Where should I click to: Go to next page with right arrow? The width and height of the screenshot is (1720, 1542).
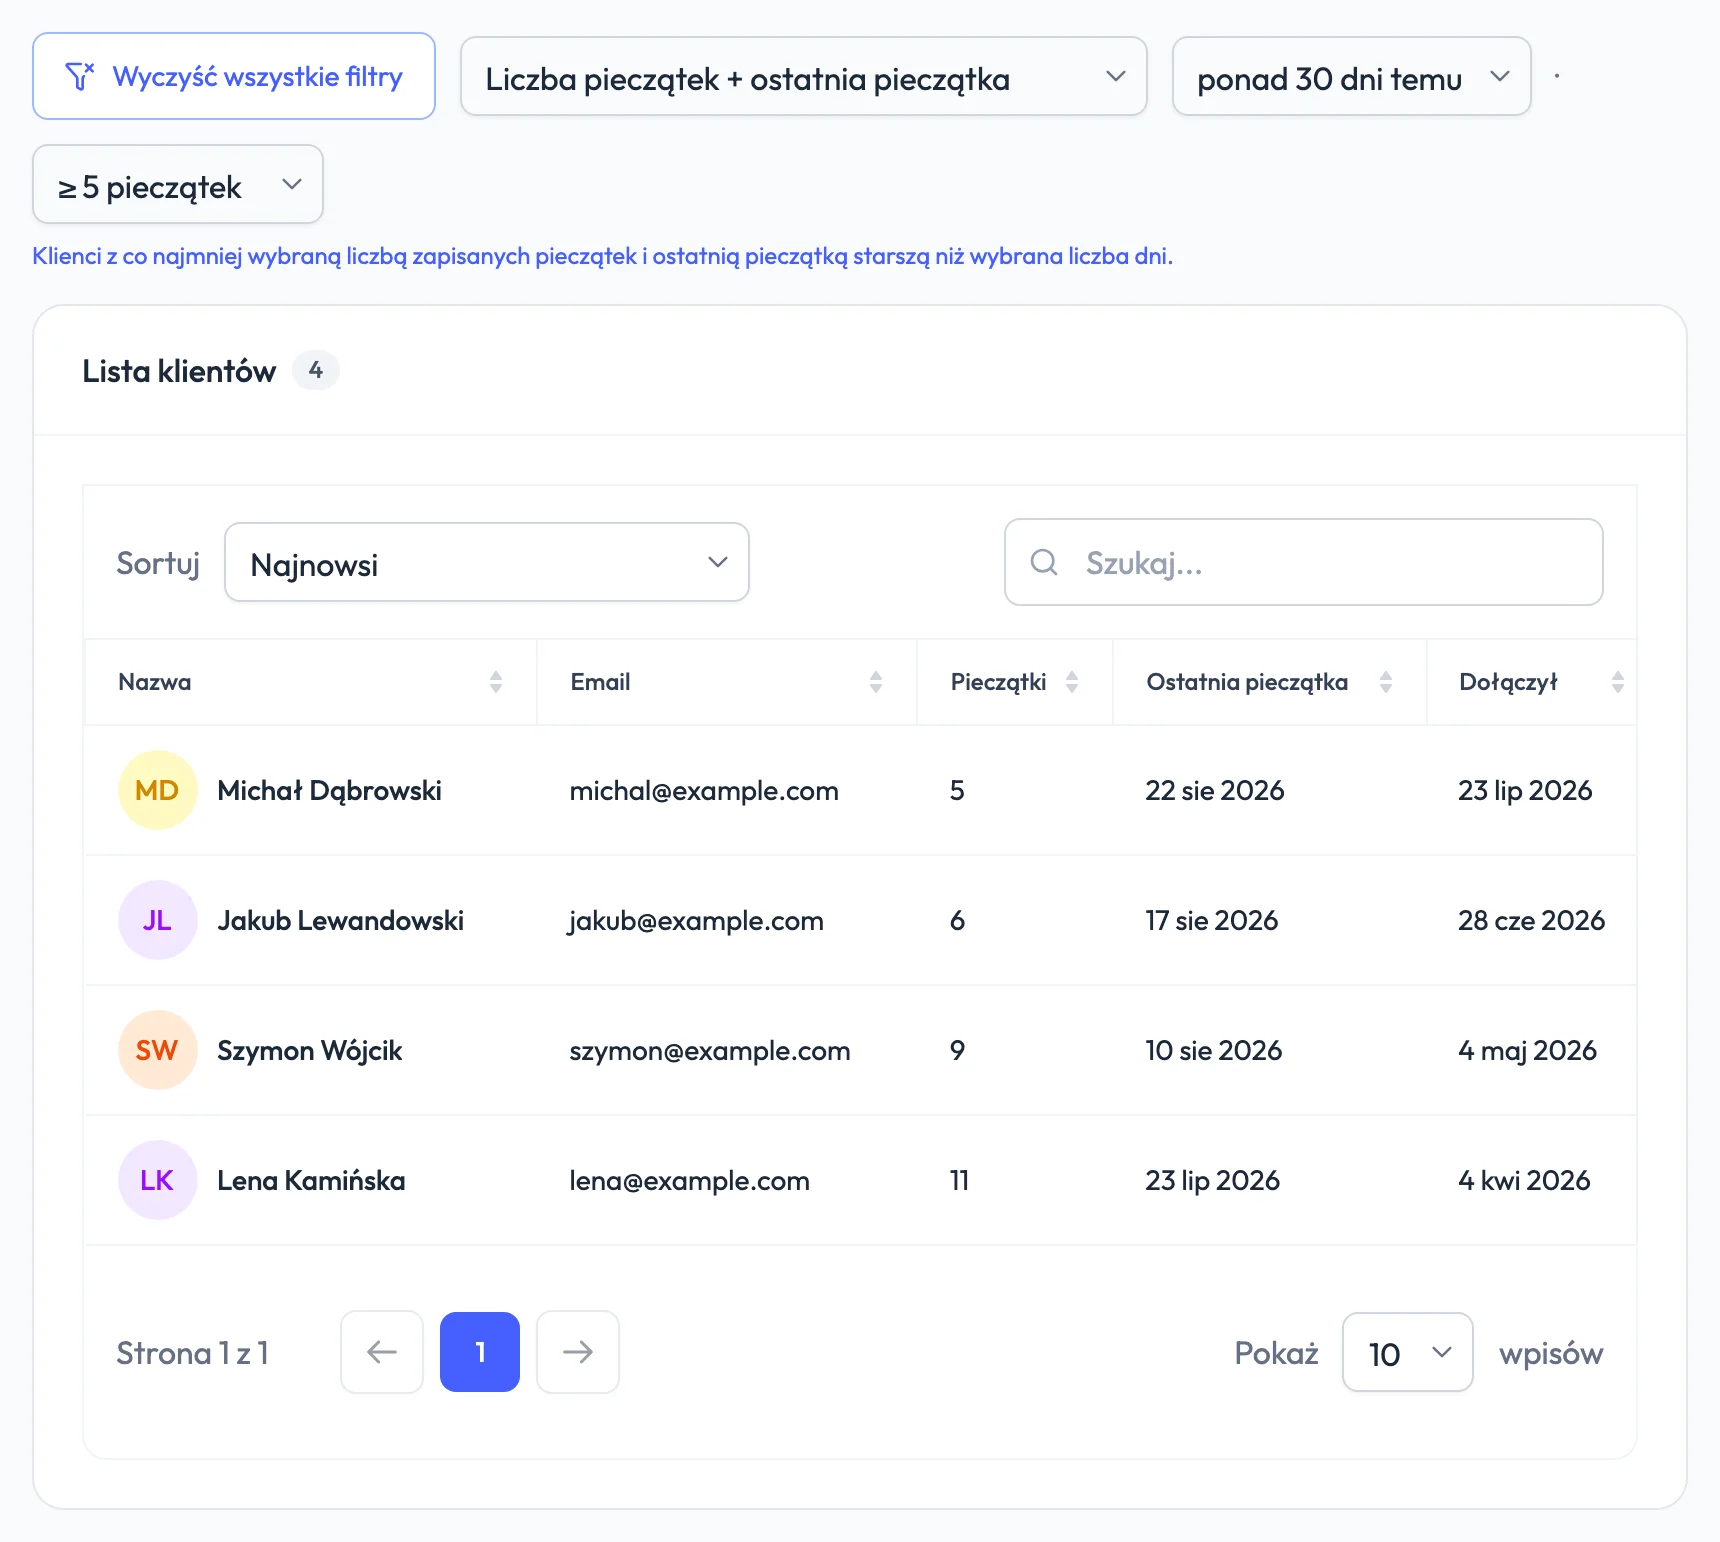[x=578, y=1352]
